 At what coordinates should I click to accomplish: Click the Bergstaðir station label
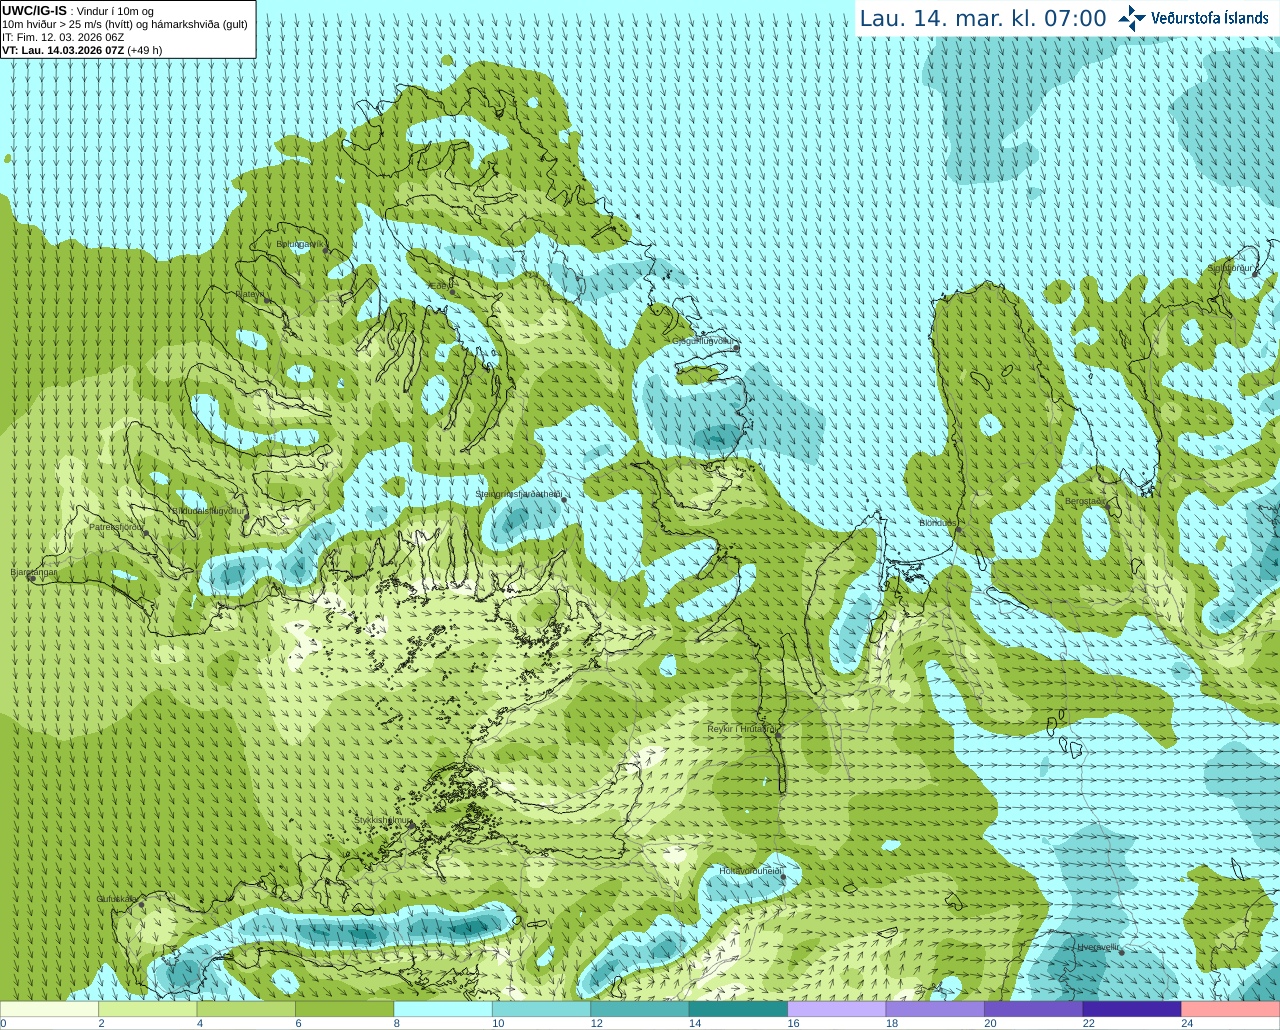[1086, 501]
